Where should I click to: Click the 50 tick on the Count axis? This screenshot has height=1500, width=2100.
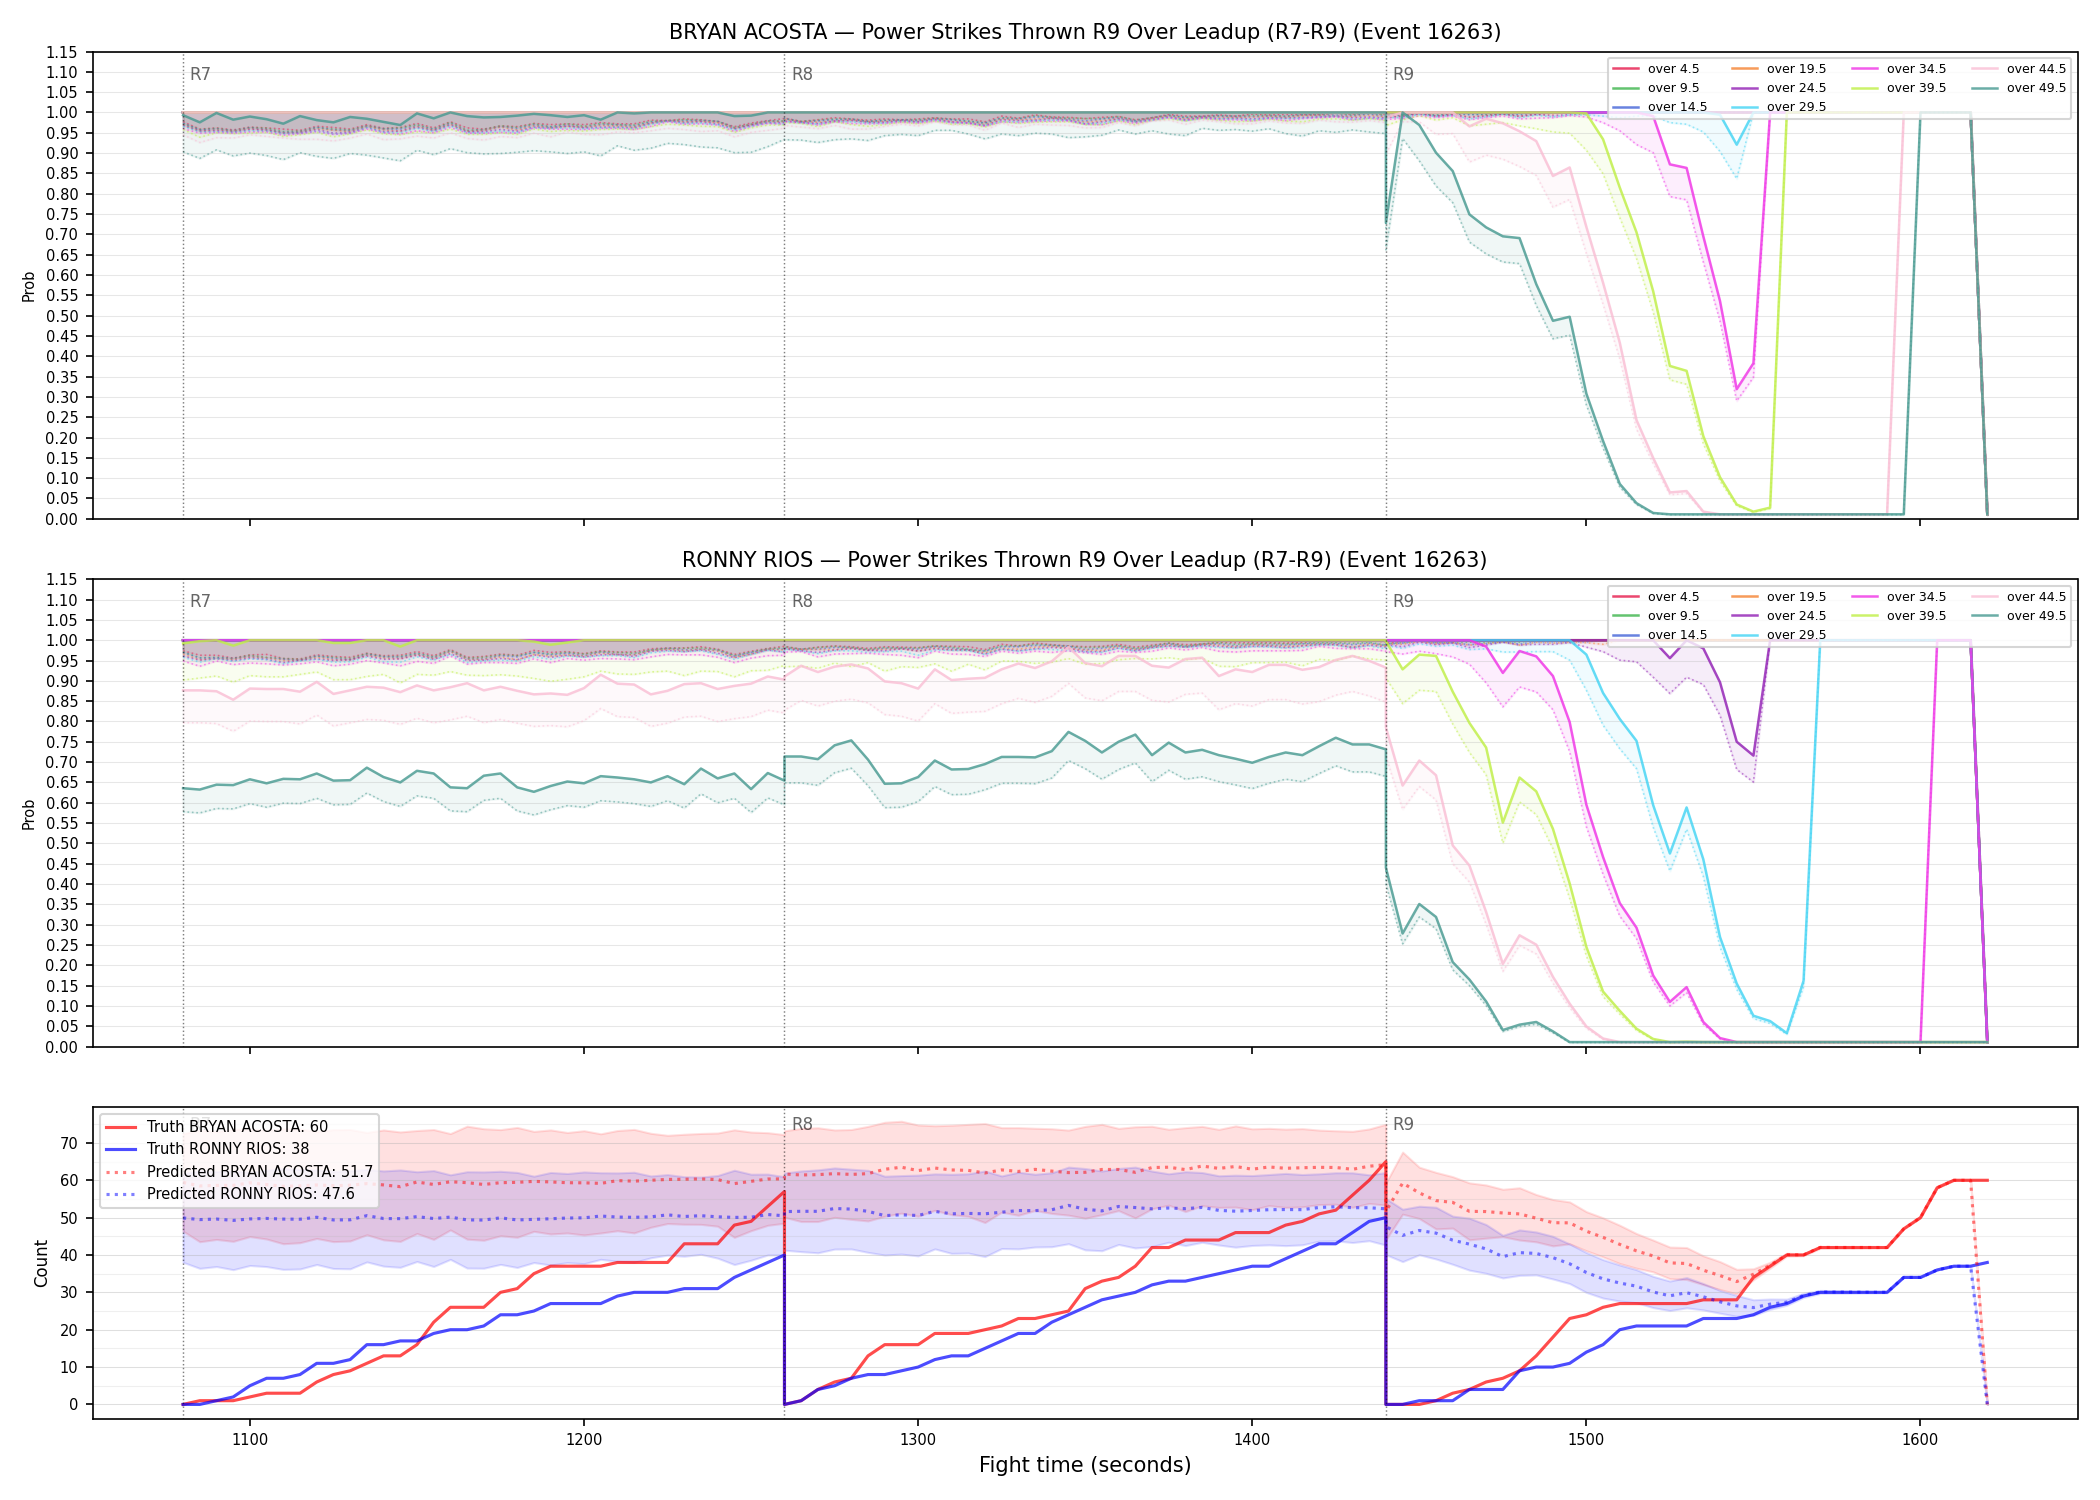(69, 1218)
